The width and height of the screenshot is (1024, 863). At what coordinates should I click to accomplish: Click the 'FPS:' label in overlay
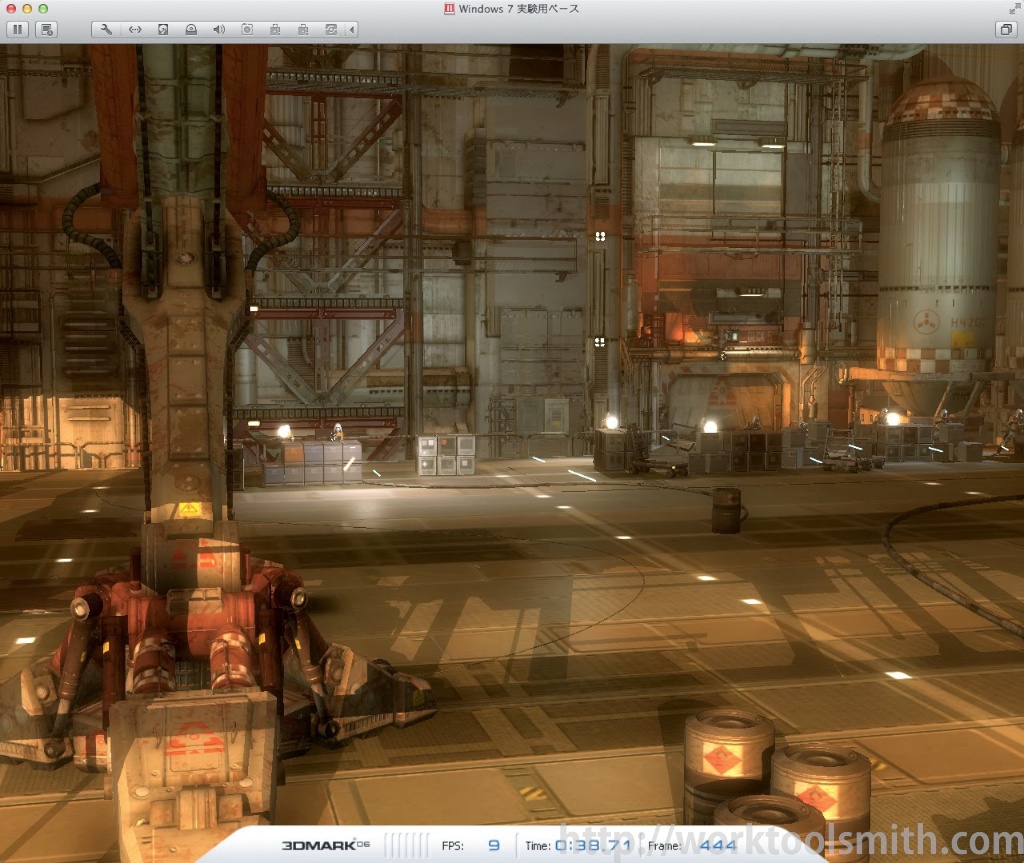click(453, 845)
